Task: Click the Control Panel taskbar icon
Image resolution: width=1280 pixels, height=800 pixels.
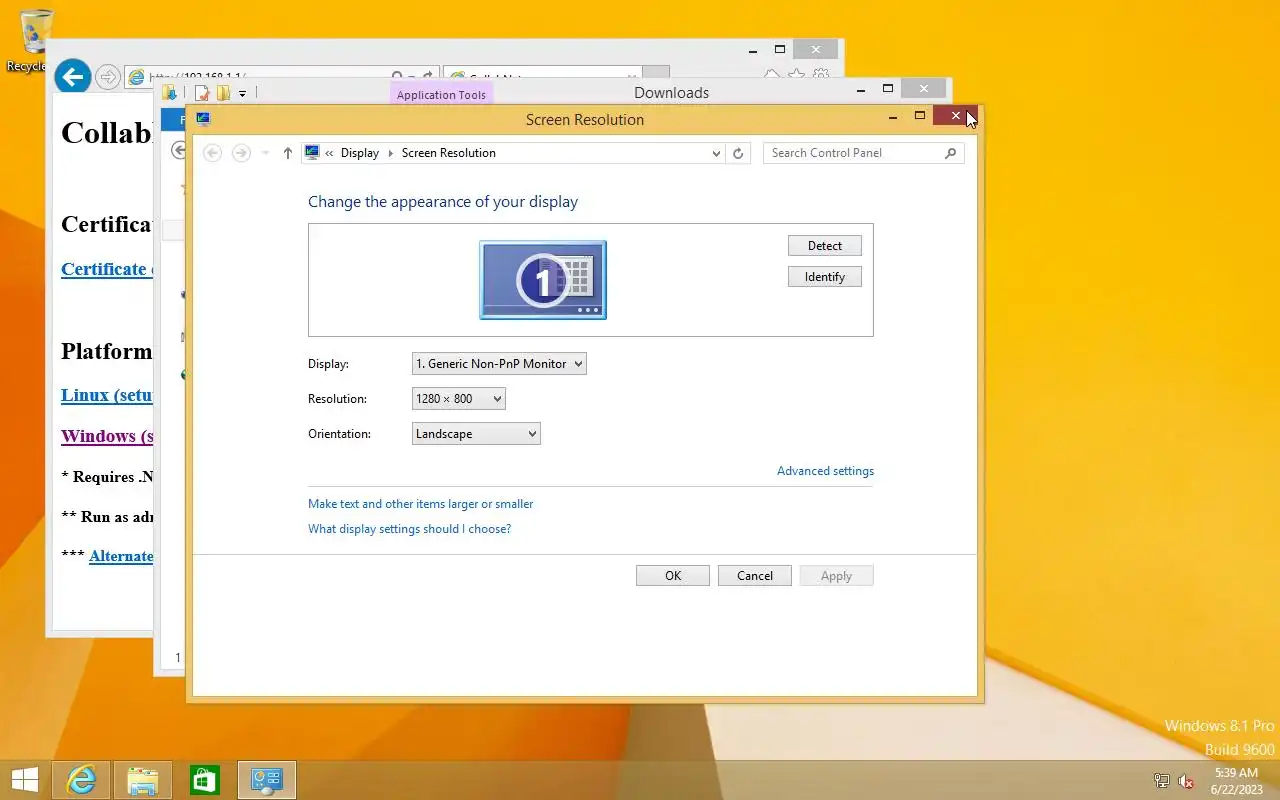Action: [x=267, y=780]
